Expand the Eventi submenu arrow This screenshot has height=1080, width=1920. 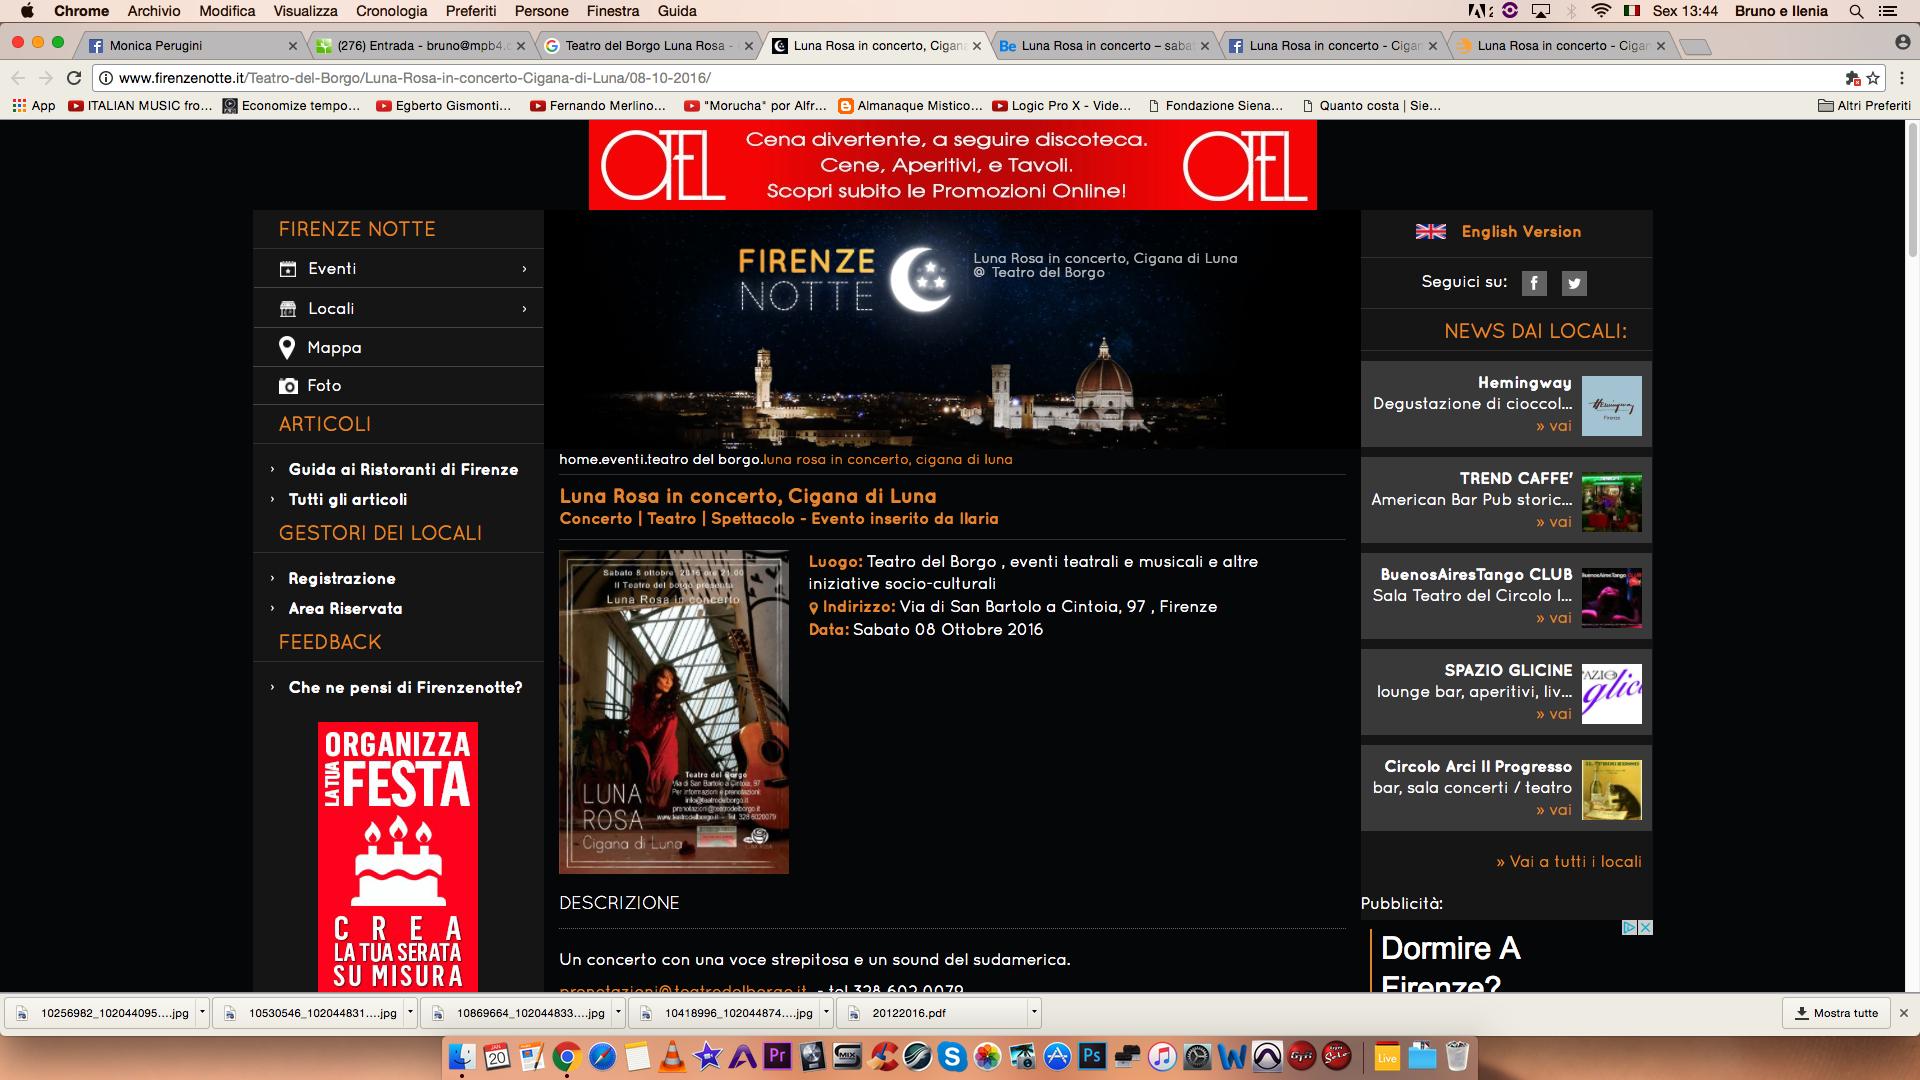coord(524,269)
